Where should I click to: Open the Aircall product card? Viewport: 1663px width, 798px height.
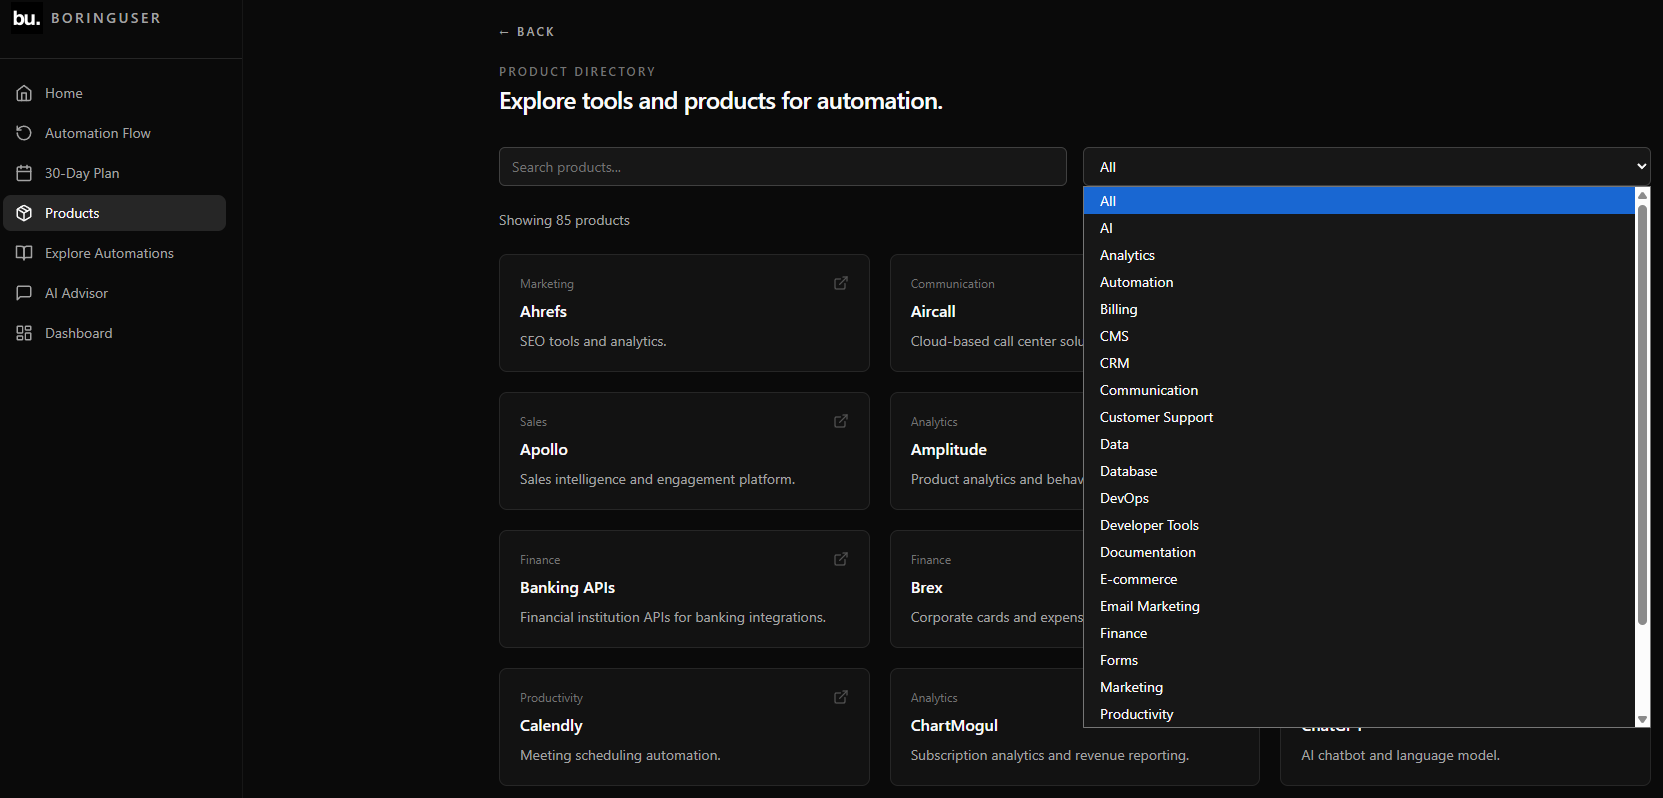coord(986,313)
